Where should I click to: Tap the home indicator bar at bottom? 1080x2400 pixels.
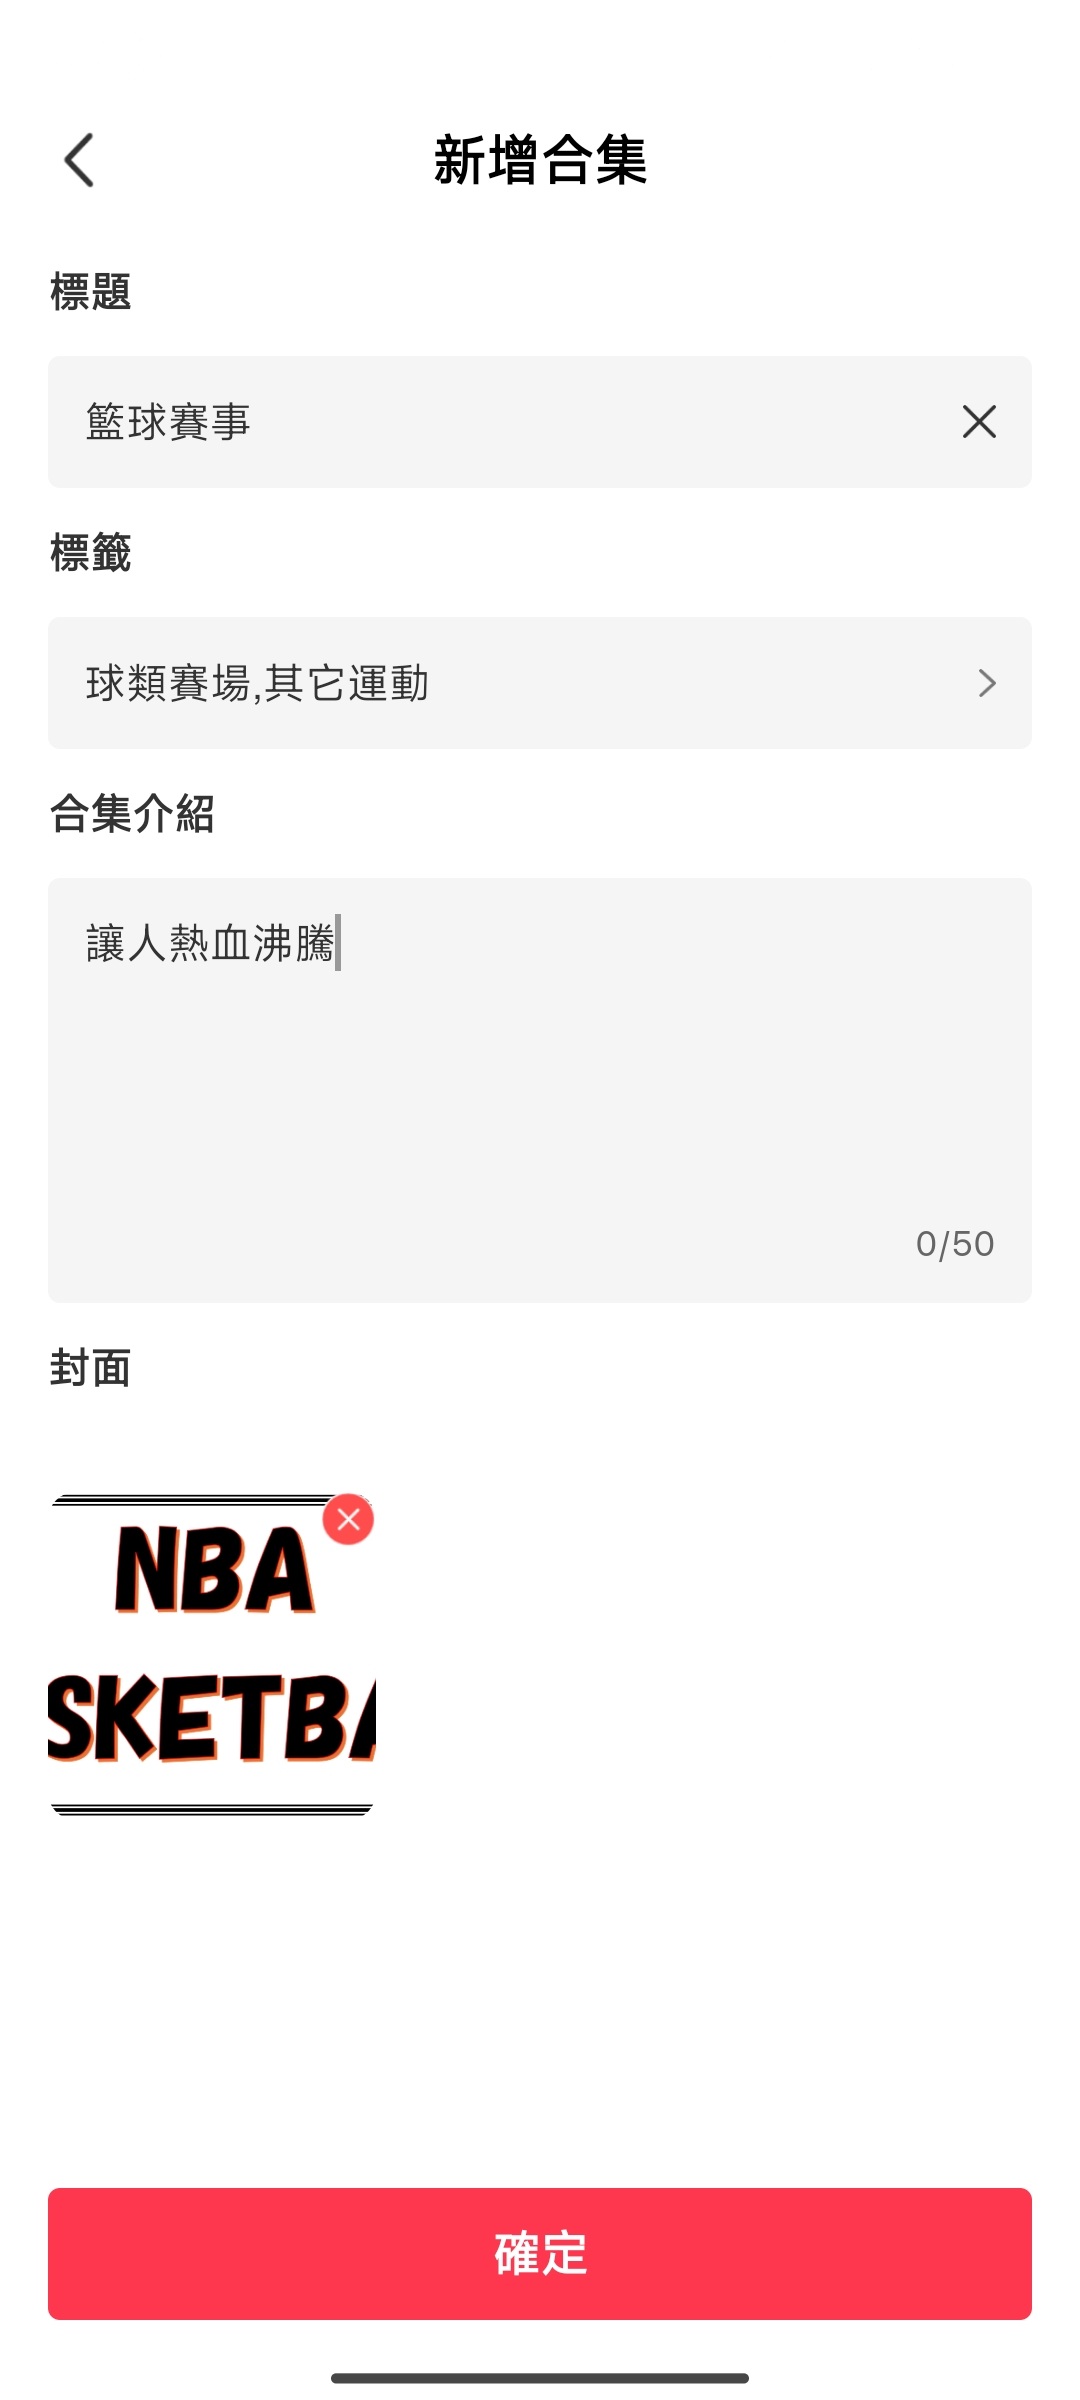540,2378
